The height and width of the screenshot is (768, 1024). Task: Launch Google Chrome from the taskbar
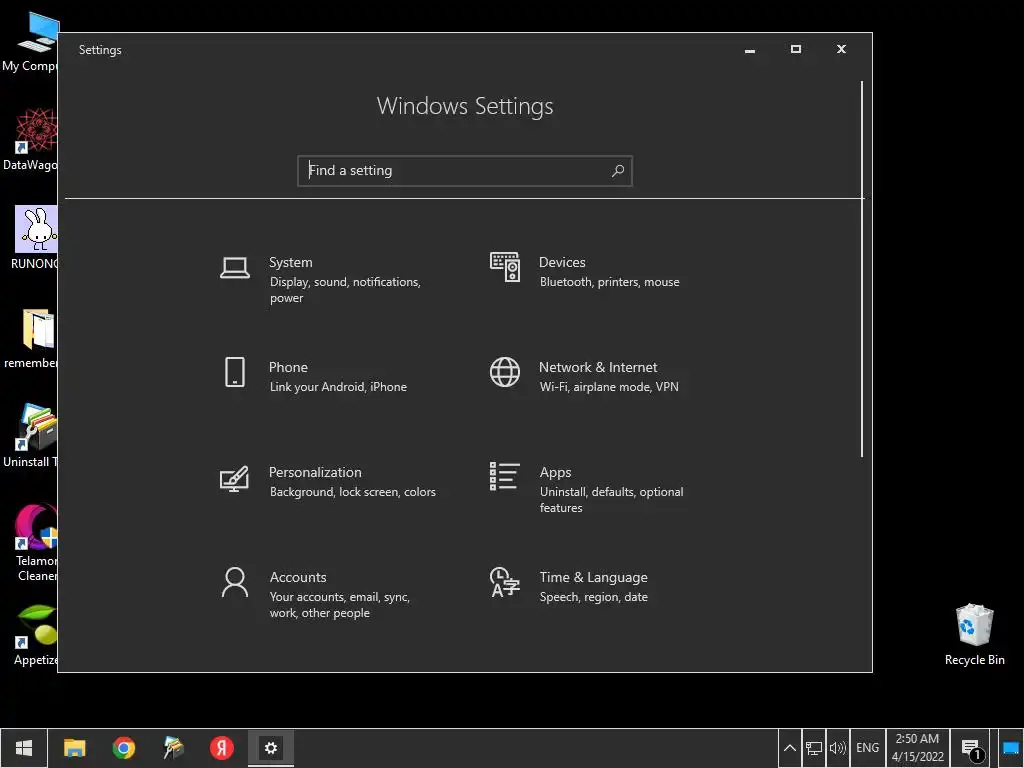123,748
